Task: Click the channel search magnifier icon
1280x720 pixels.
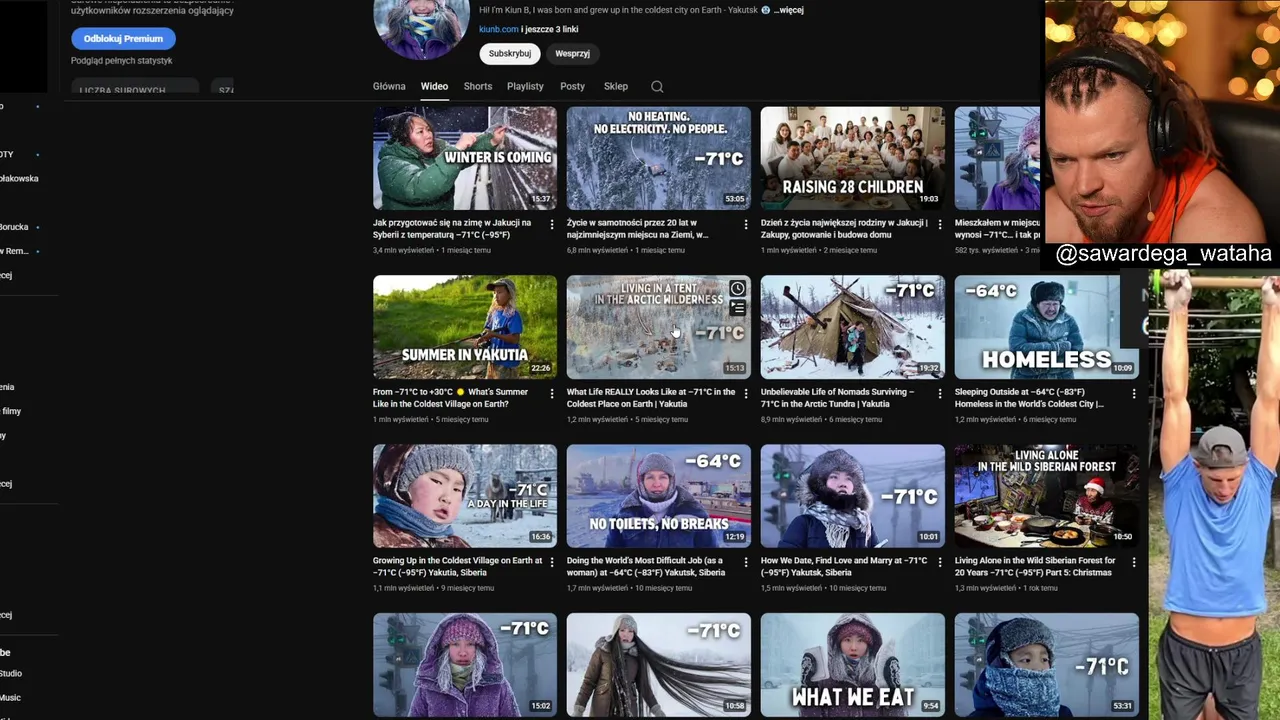Action: tap(657, 87)
